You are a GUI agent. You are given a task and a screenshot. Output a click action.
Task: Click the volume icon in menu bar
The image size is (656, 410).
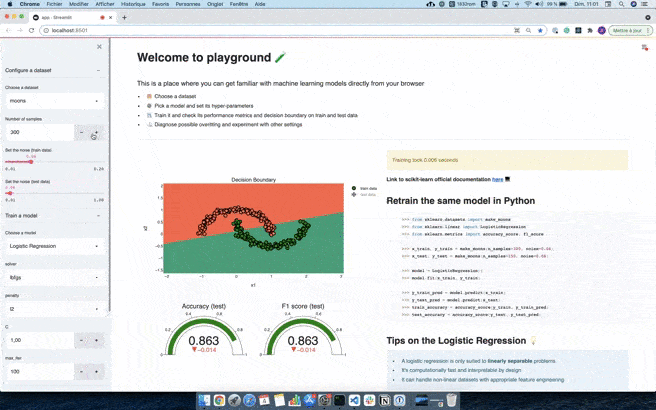point(539,4)
